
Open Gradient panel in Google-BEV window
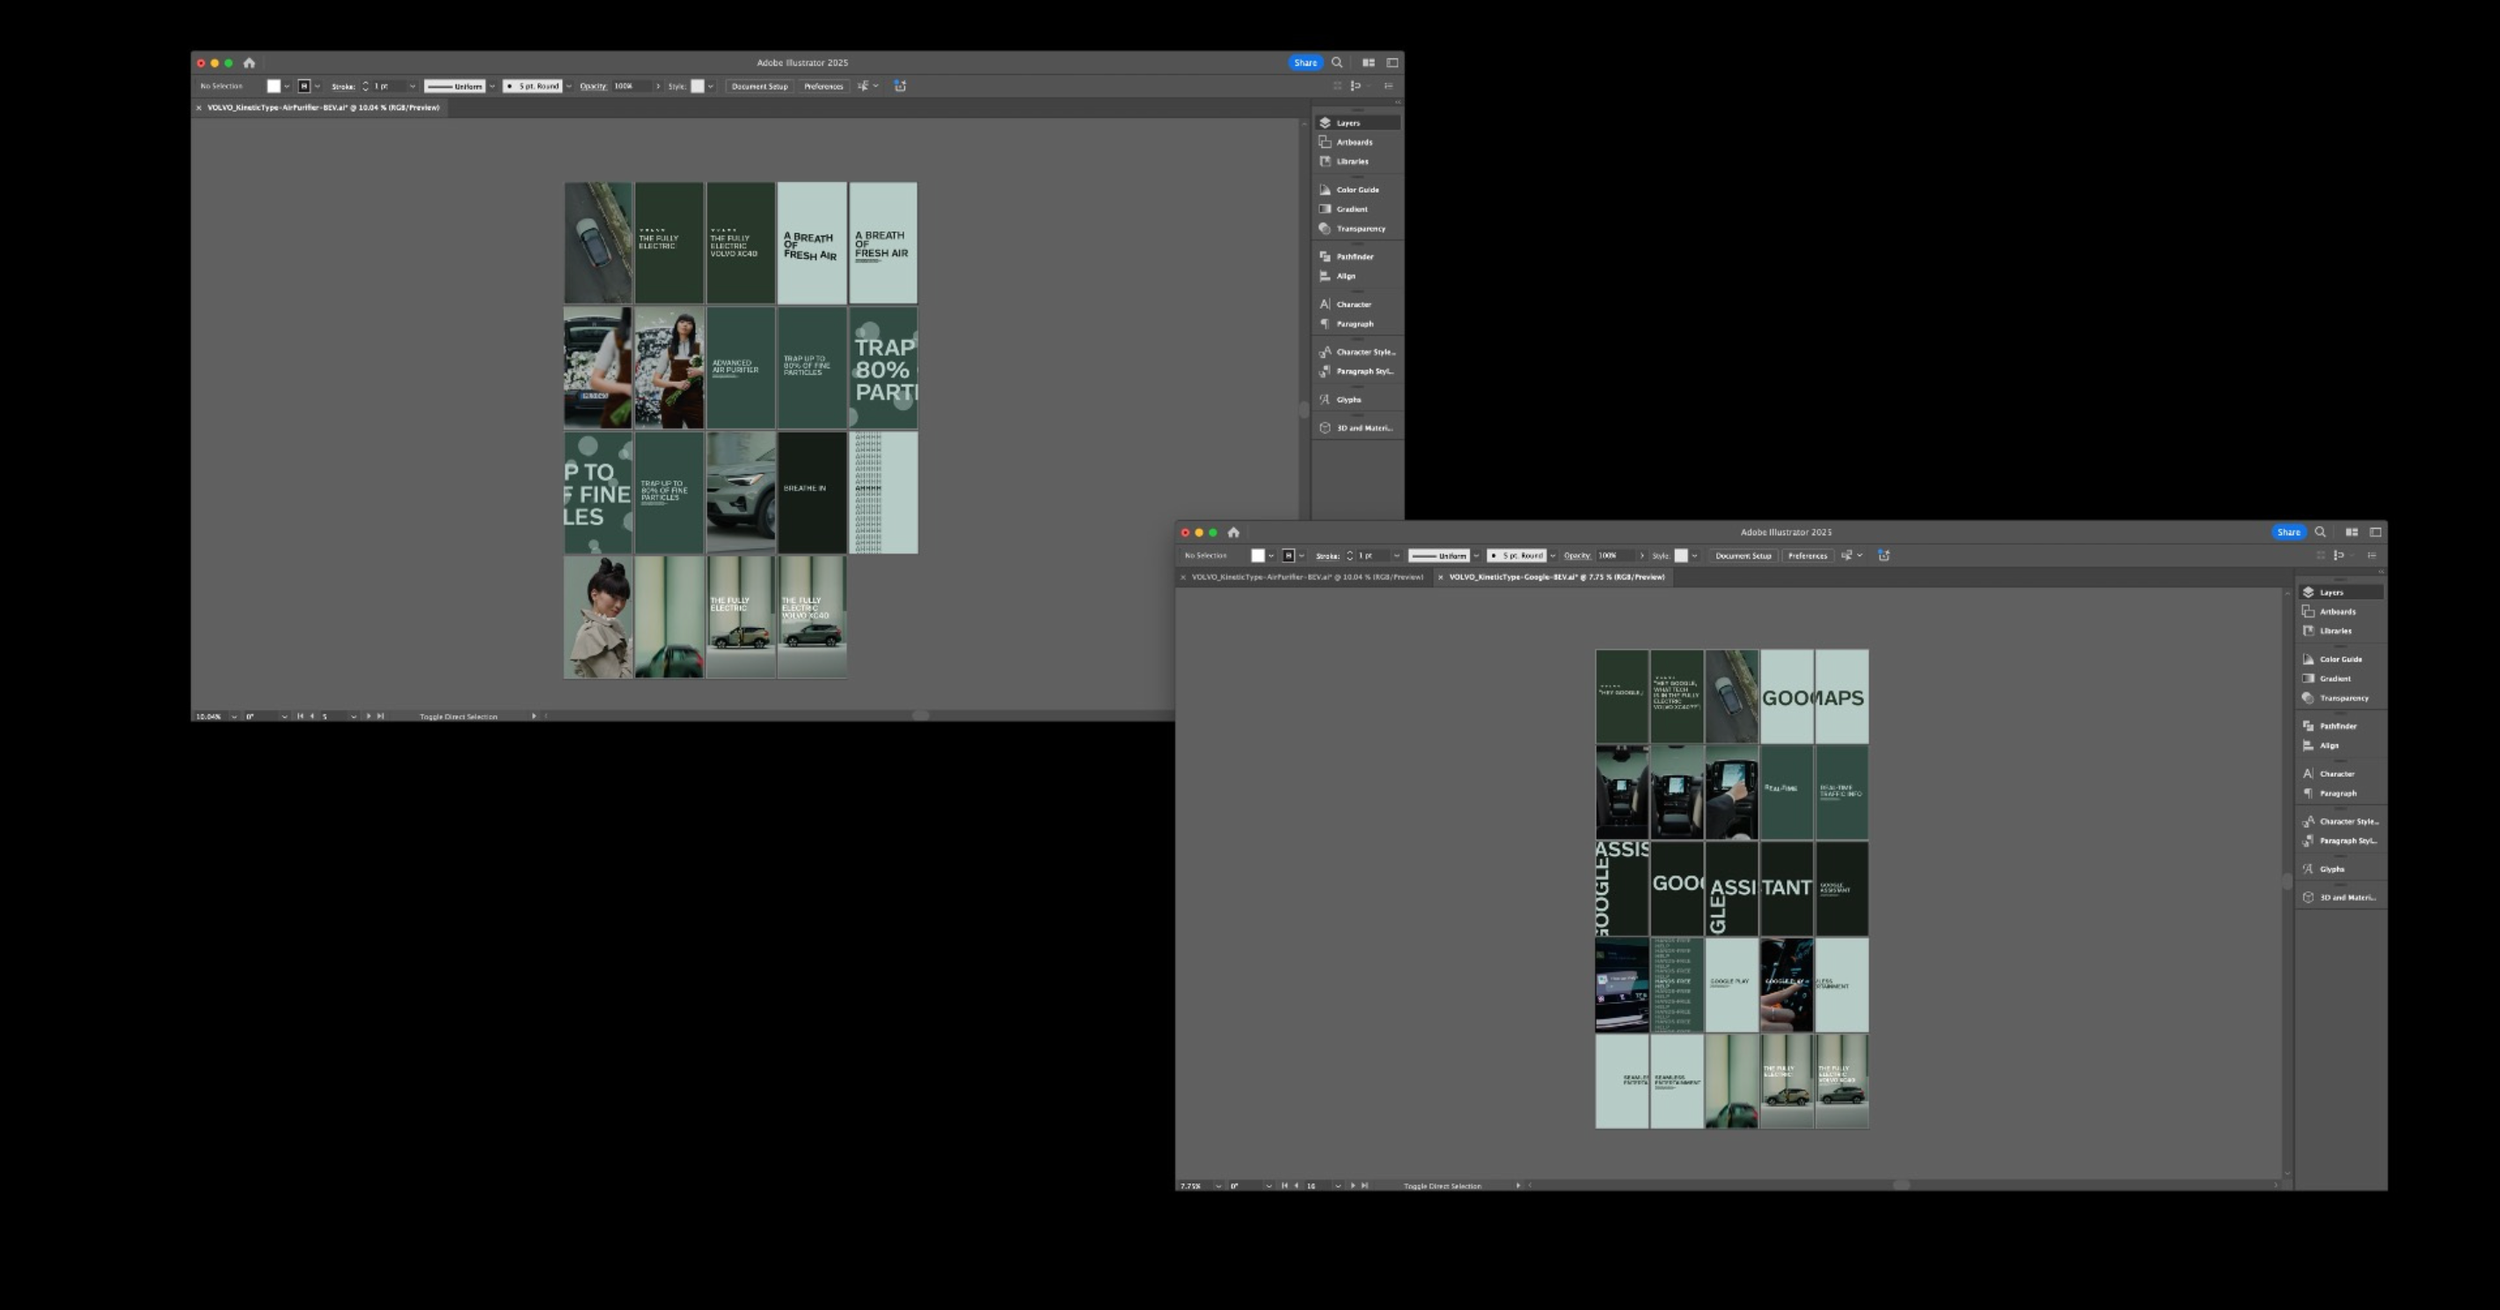click(2339, 678)
